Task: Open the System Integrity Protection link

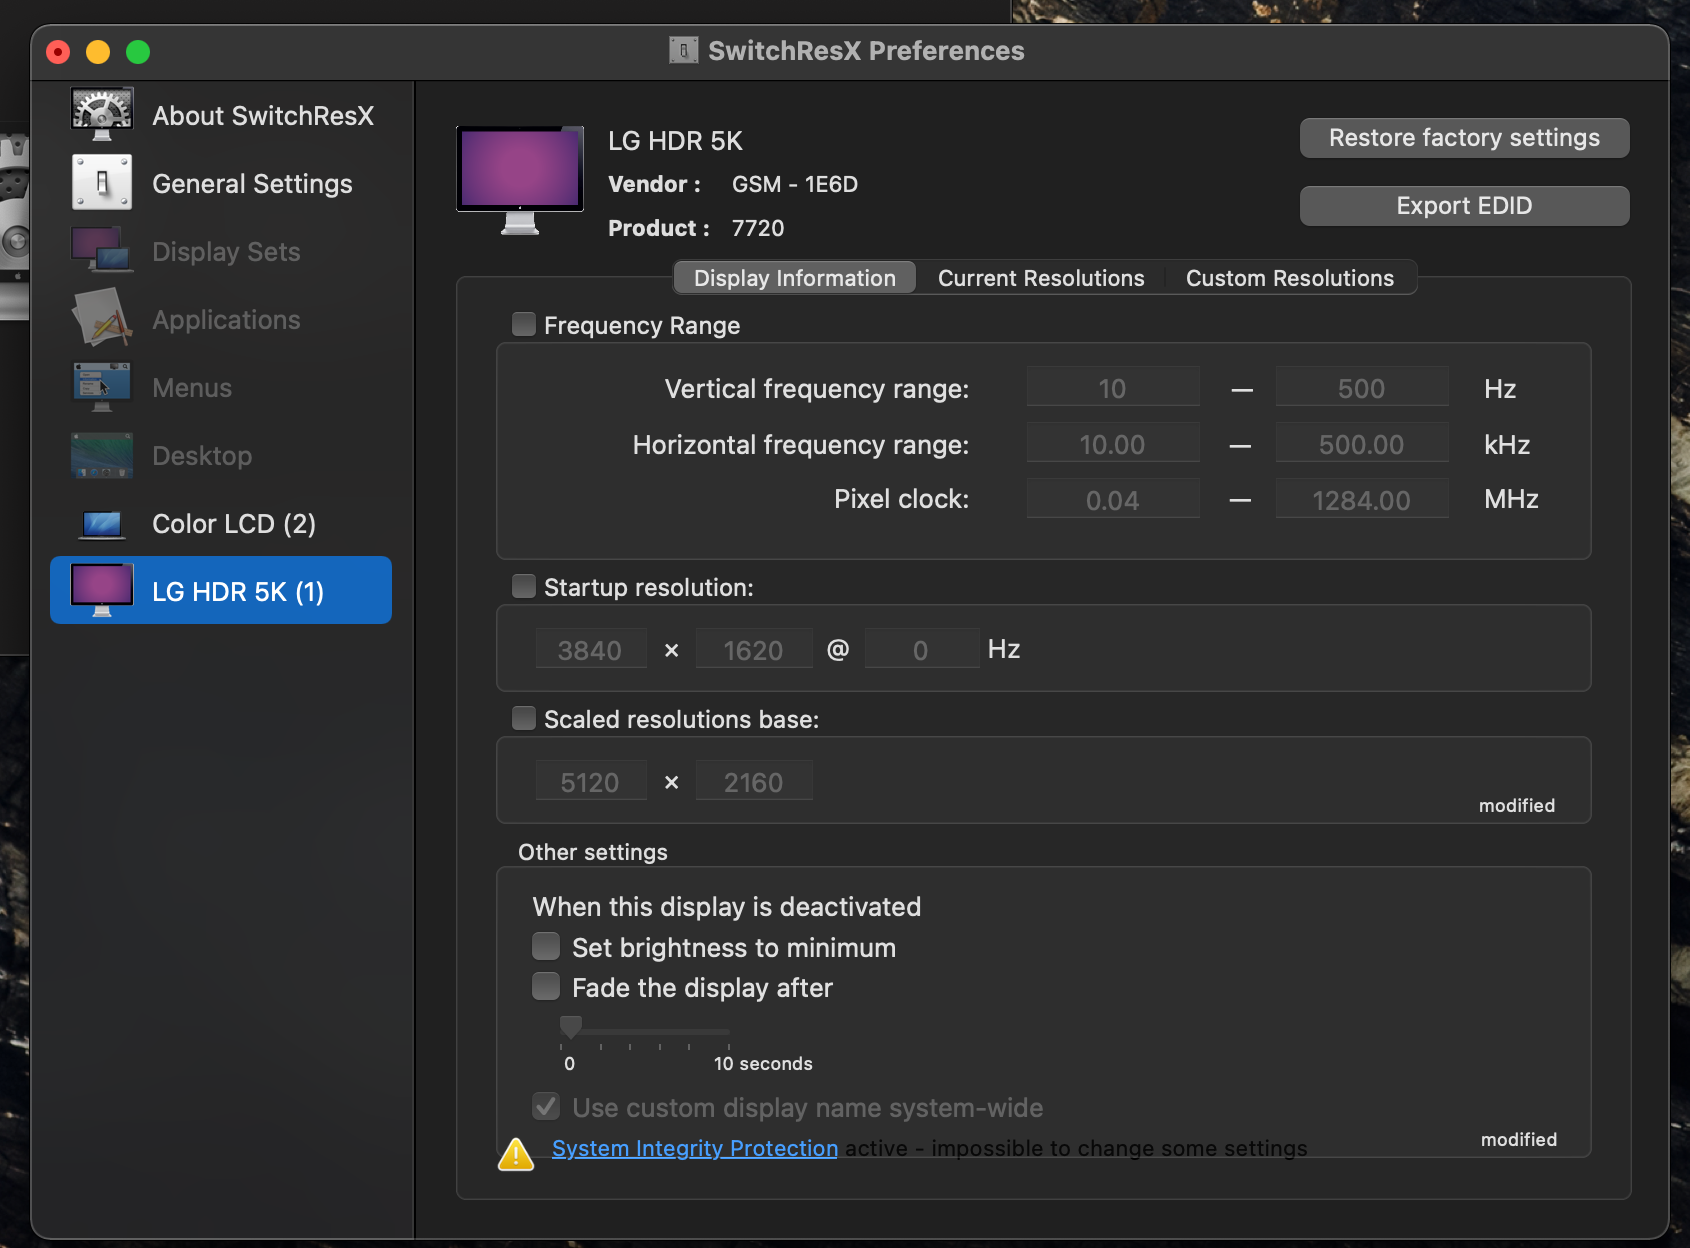Action: tap(695, 1149)
